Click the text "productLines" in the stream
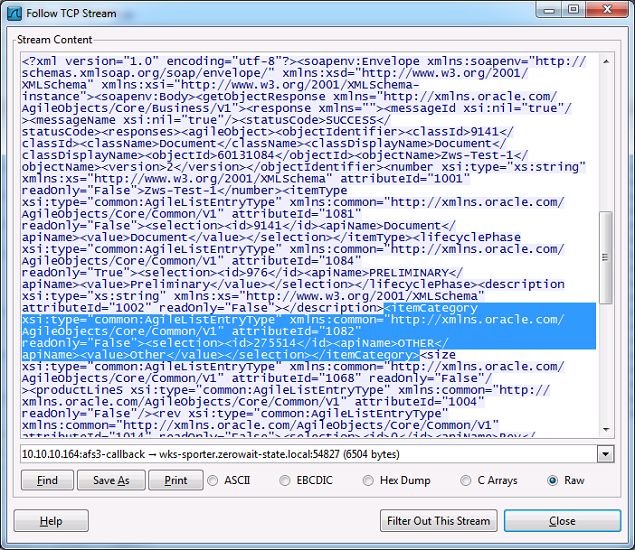 pos(80,390)
